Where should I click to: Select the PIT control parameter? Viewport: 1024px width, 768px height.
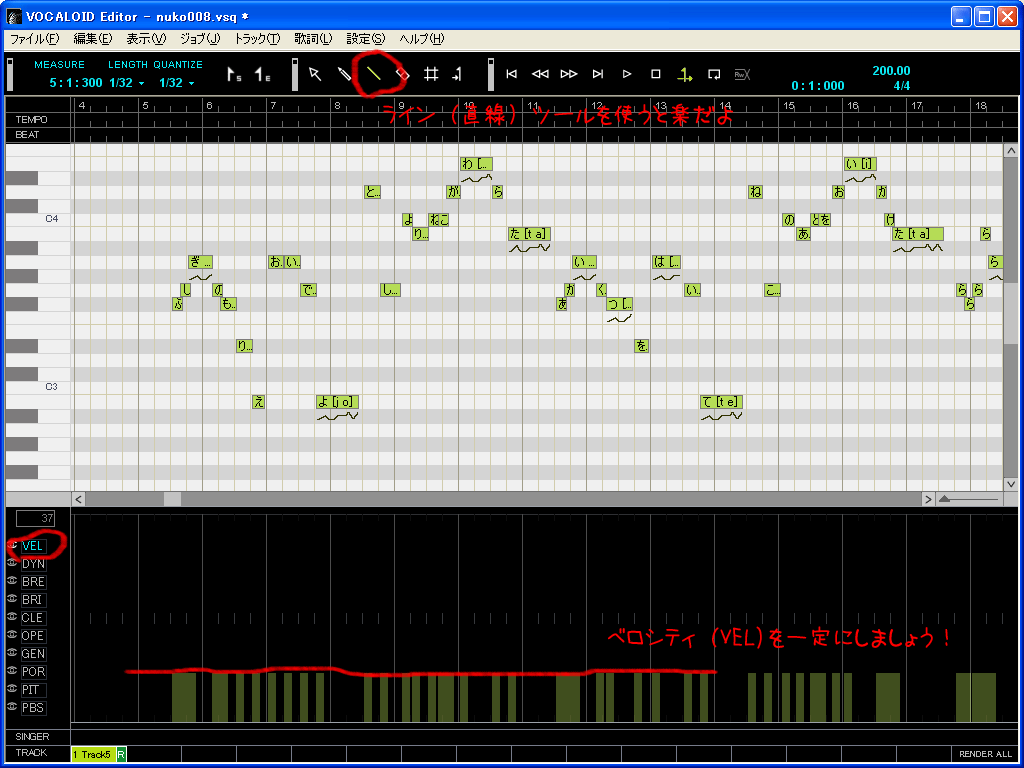33,690
